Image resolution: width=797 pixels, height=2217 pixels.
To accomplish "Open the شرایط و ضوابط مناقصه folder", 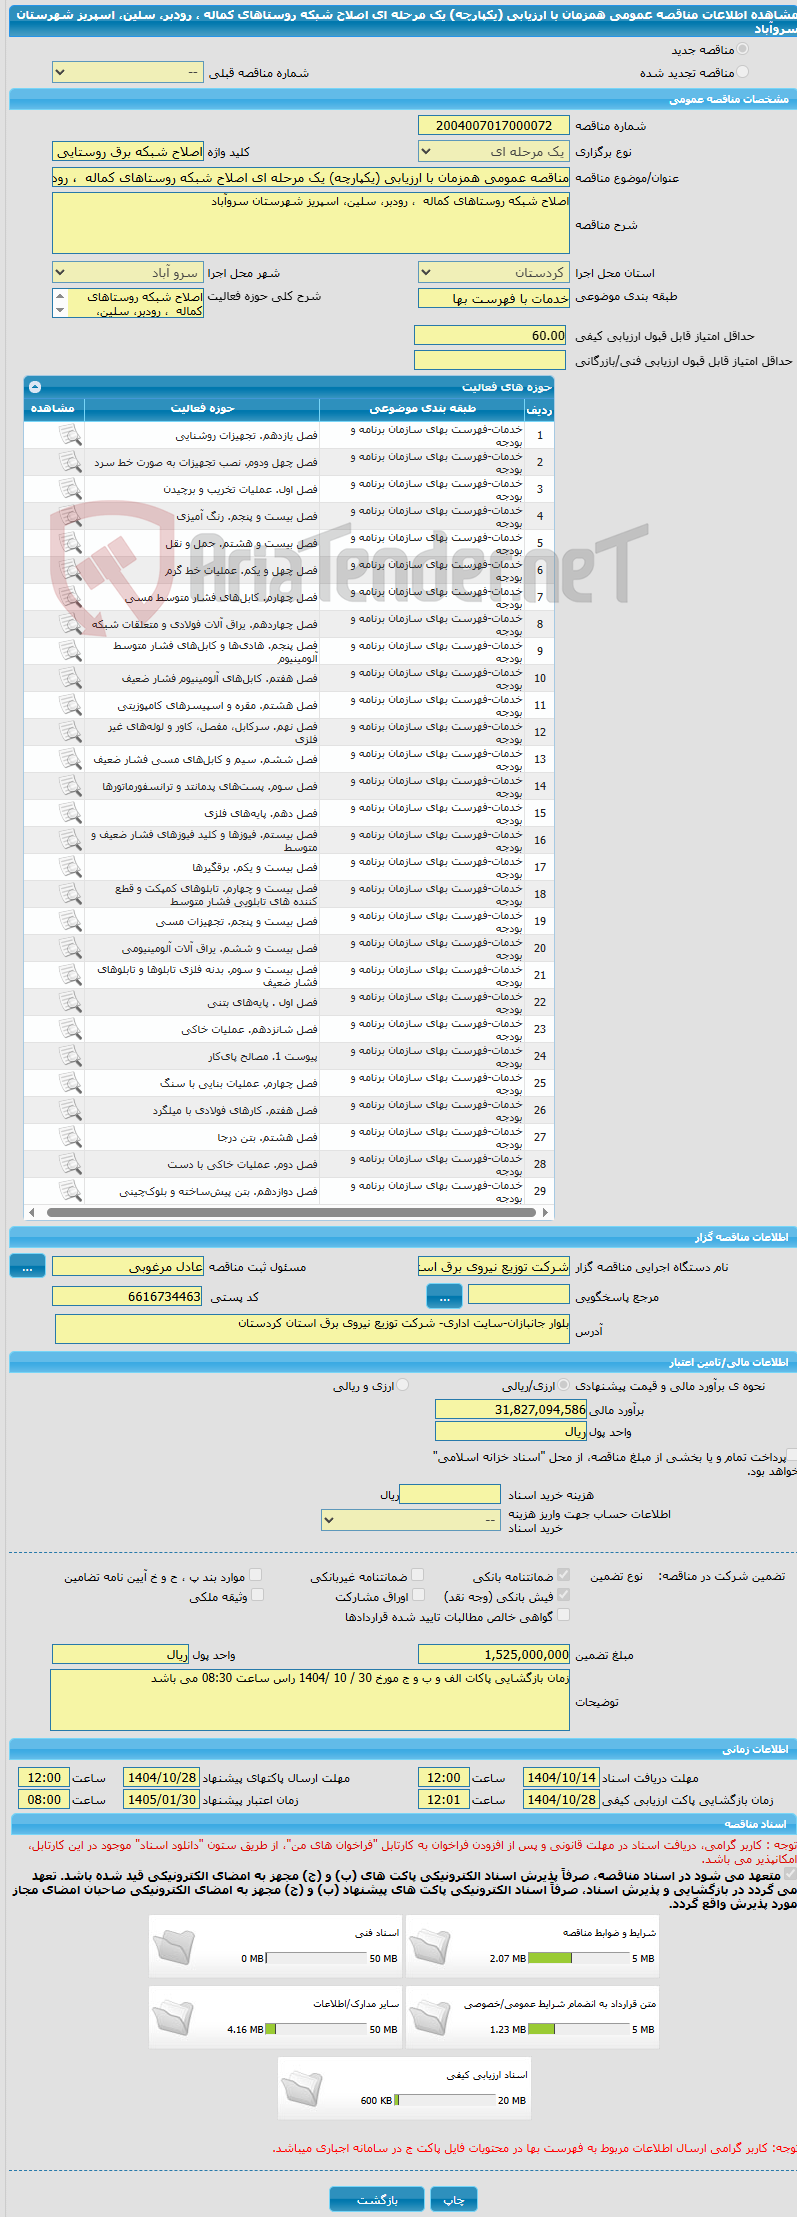I will click(430, 1946).
